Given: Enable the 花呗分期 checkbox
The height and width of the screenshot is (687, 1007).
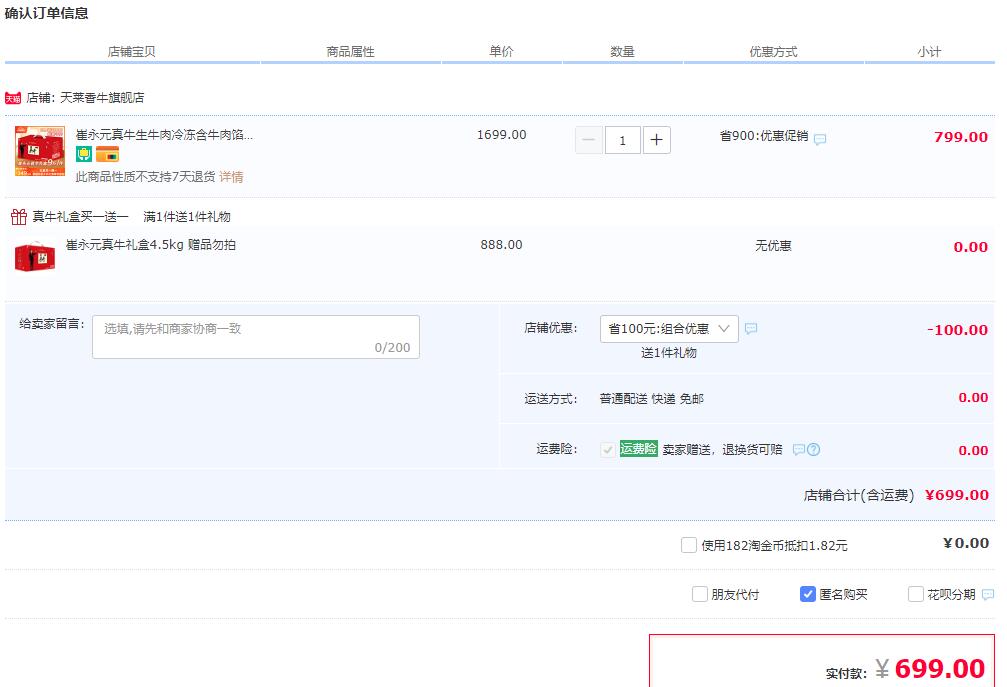Looking at the screenshot, I should (x=916, y=594).
